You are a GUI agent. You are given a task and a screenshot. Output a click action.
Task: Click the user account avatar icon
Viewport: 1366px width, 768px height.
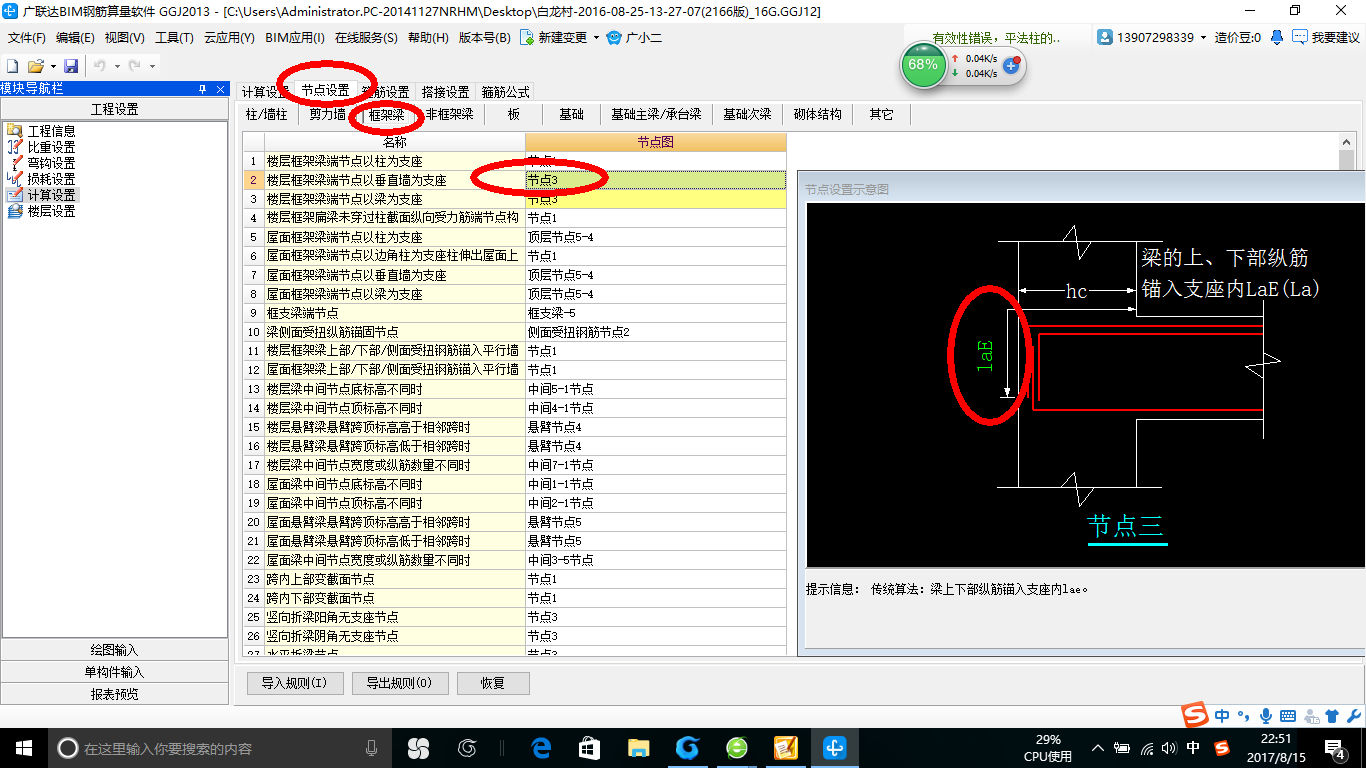1105,37
